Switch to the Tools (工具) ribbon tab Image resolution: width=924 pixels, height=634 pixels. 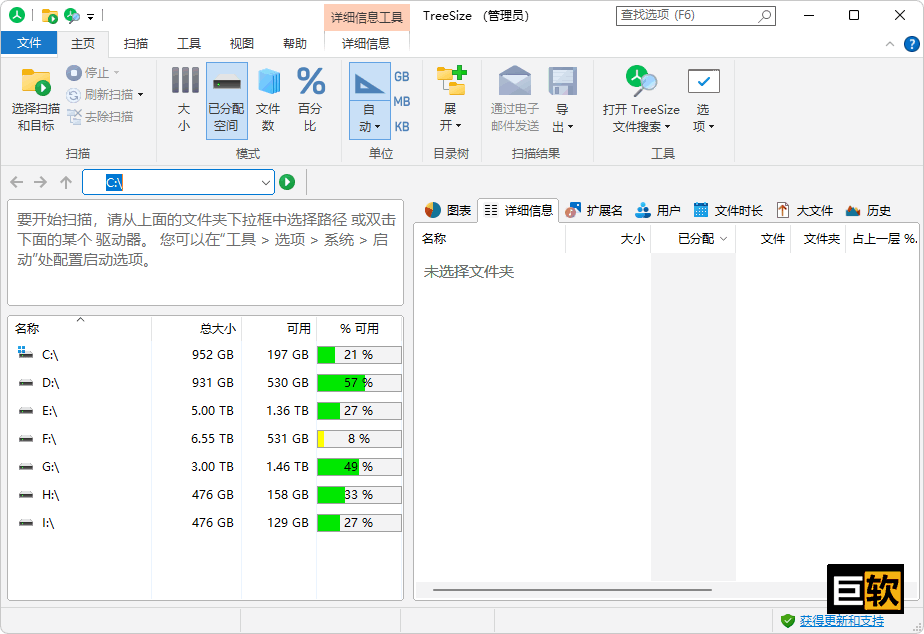(x=189, y=44)
